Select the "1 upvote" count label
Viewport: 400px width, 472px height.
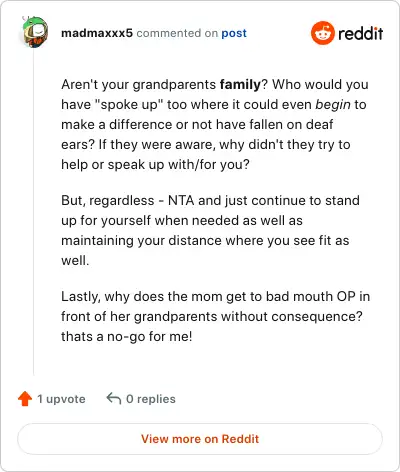[61, 399]
